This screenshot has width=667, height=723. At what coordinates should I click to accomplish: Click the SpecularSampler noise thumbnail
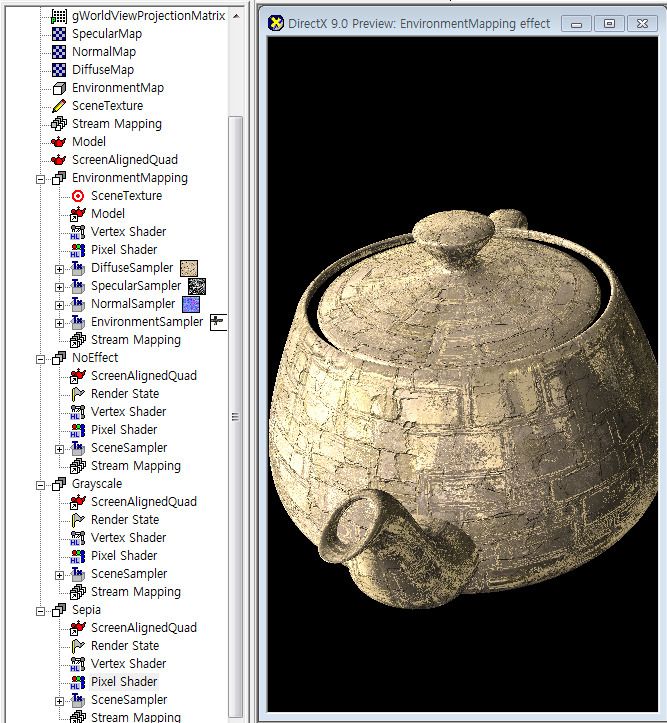[x=197, y=286]
